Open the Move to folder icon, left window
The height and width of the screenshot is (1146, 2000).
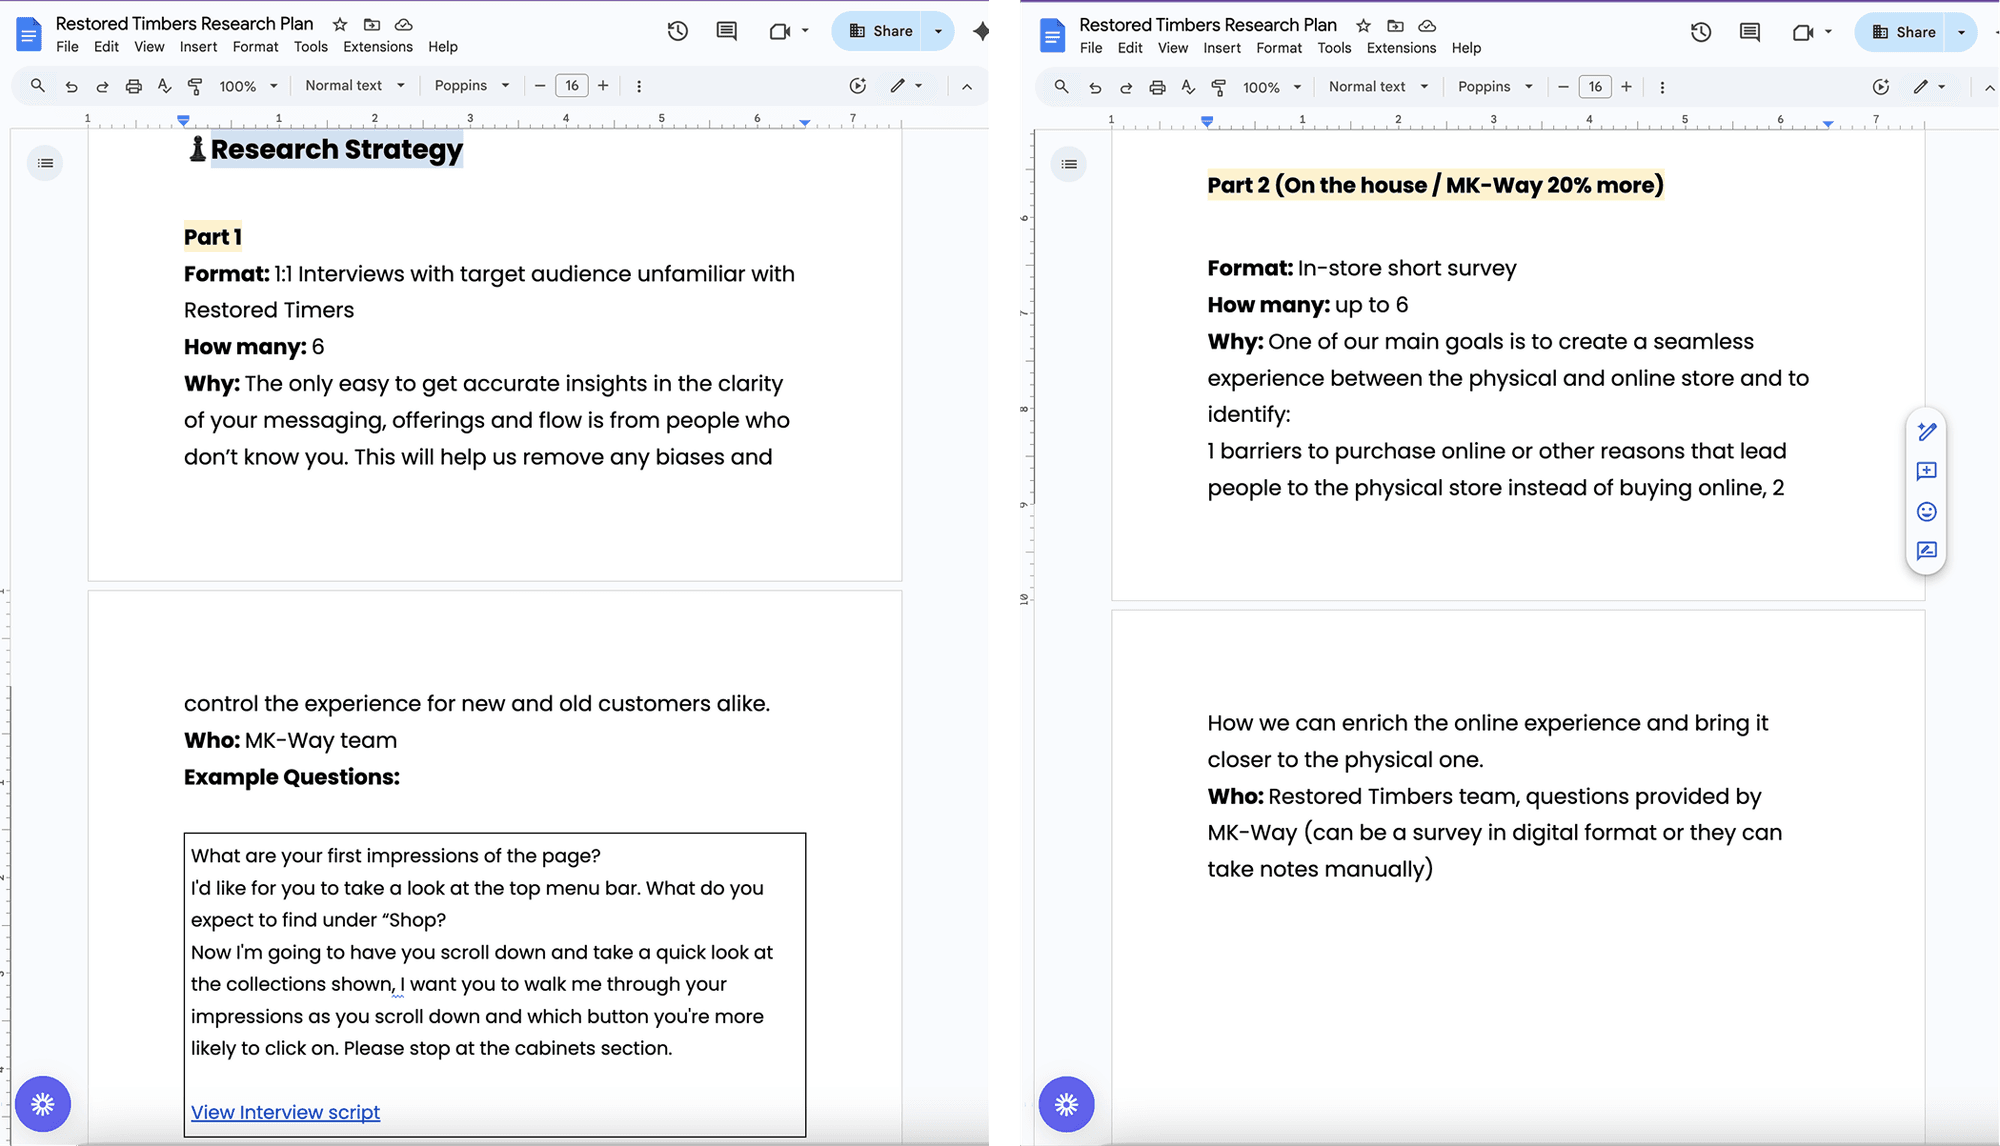click(372, 24)
